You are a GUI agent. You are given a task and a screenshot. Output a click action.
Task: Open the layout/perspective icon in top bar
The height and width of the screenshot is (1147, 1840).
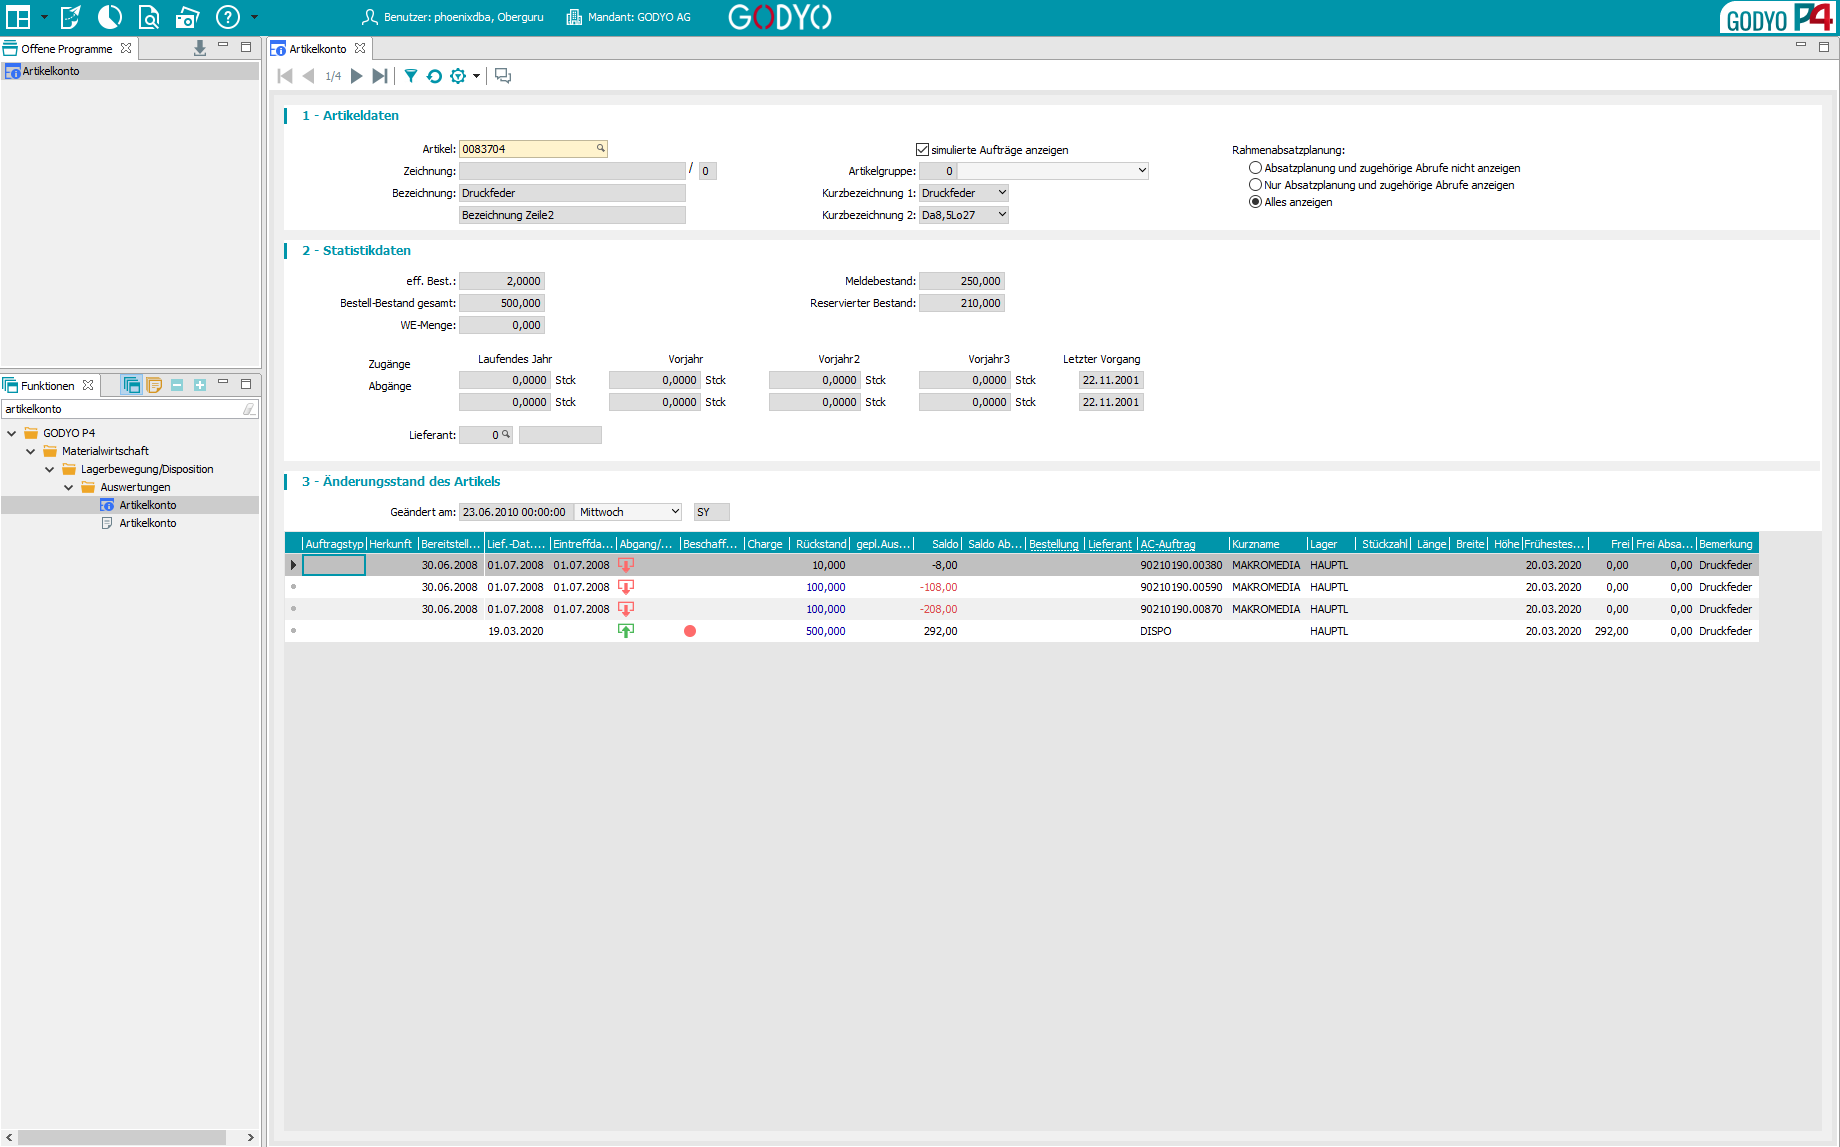(x=19, y=17)
